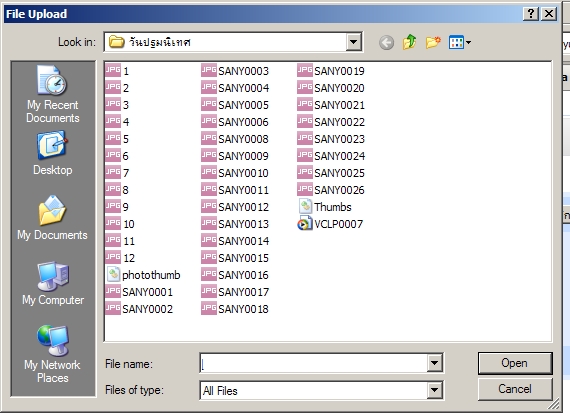The image size is (570, 416).
Task: Select JPG file named 8
Action: (x=117, y=189)
